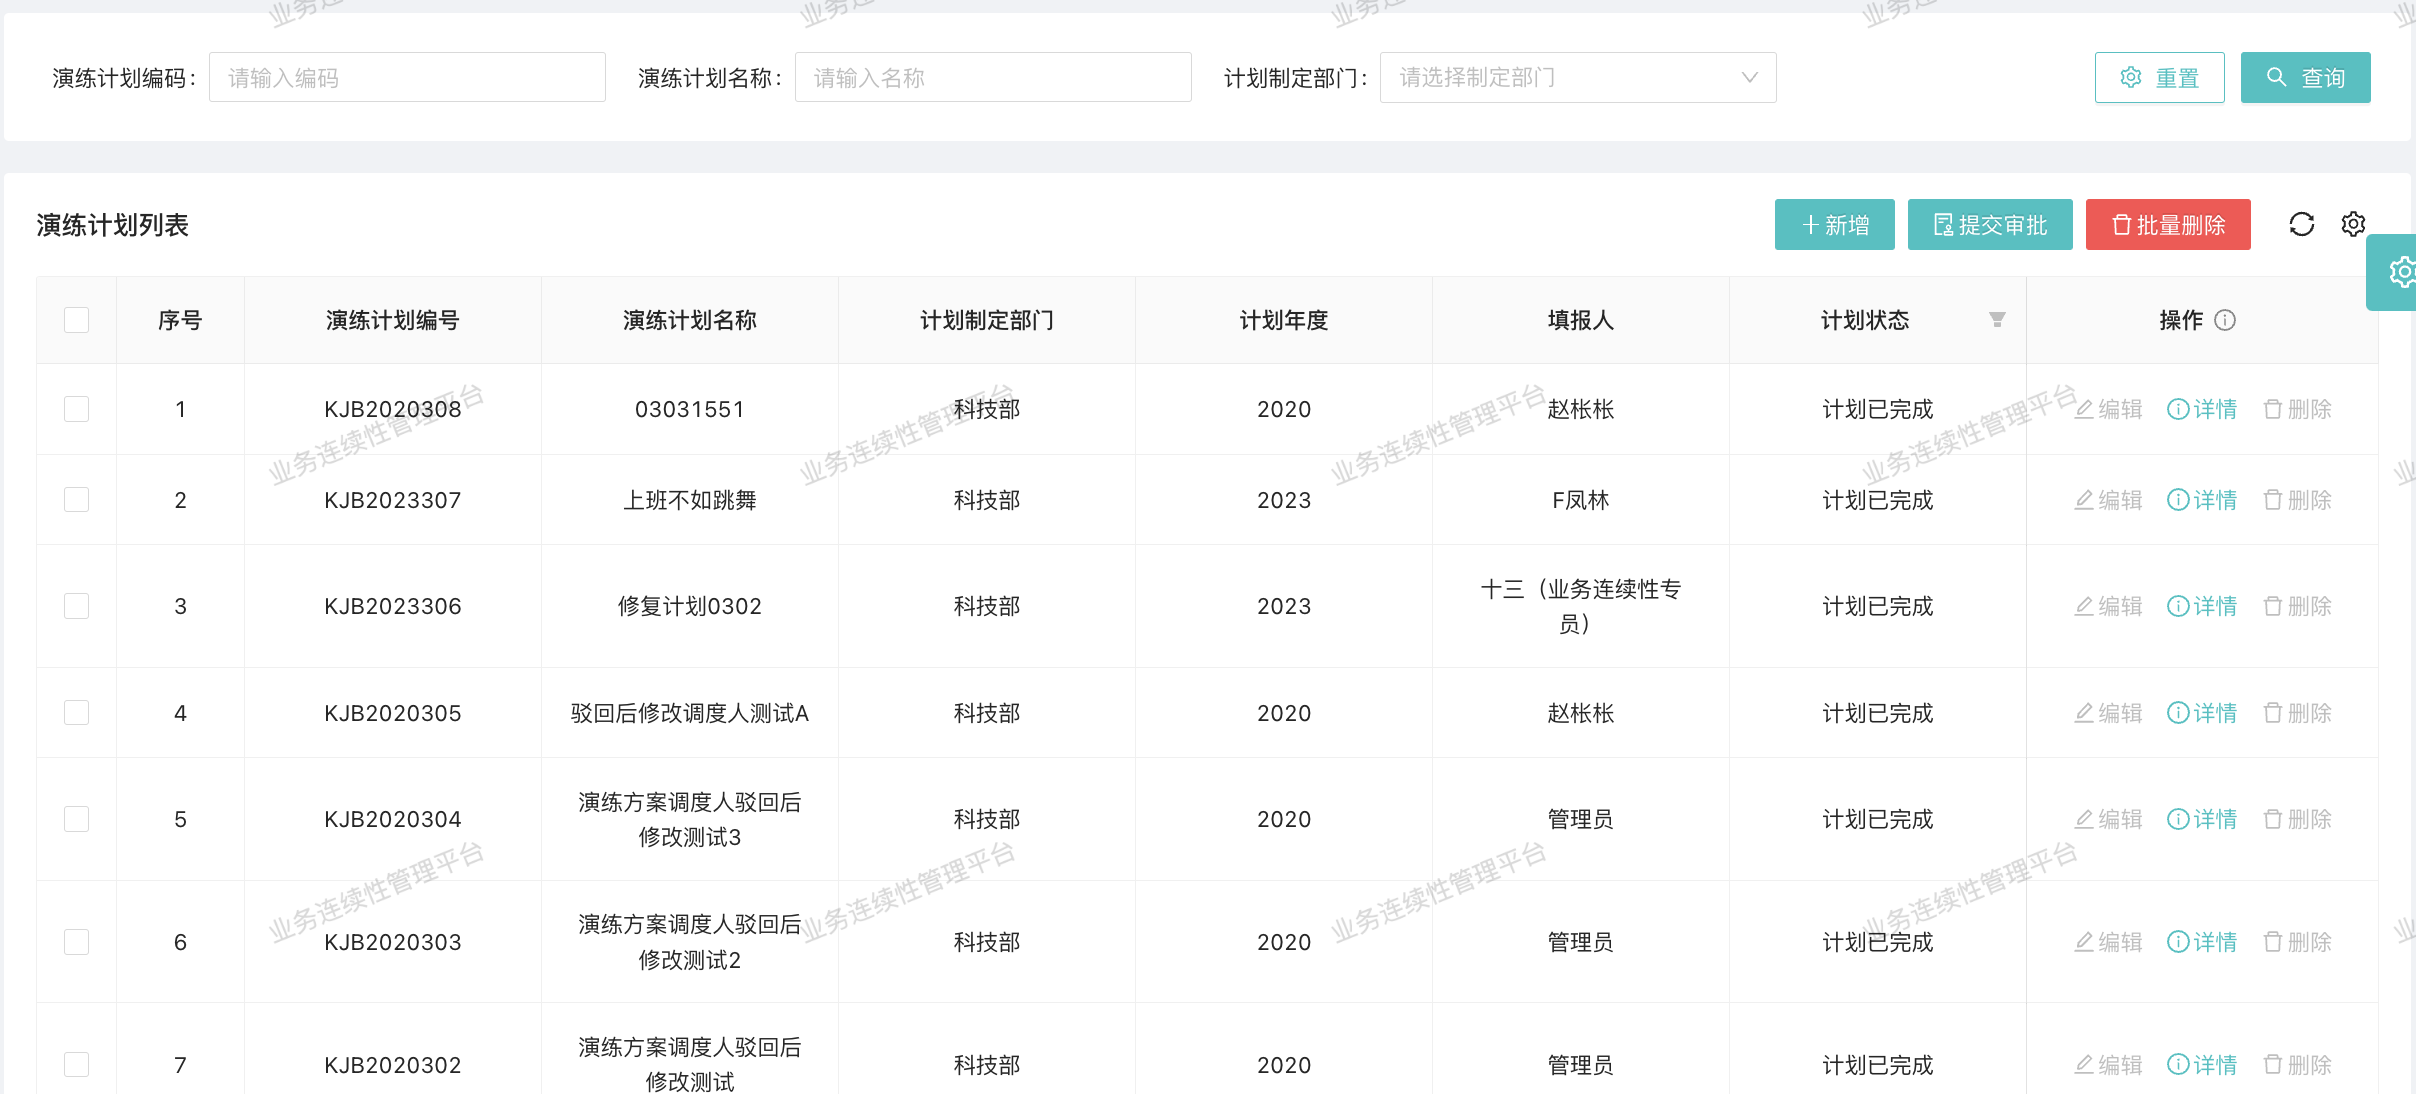Click 删除 for KJB2023306
Image resolution: width=2416 pixels, height=1094 pixels.
(x=2297, y=606)
